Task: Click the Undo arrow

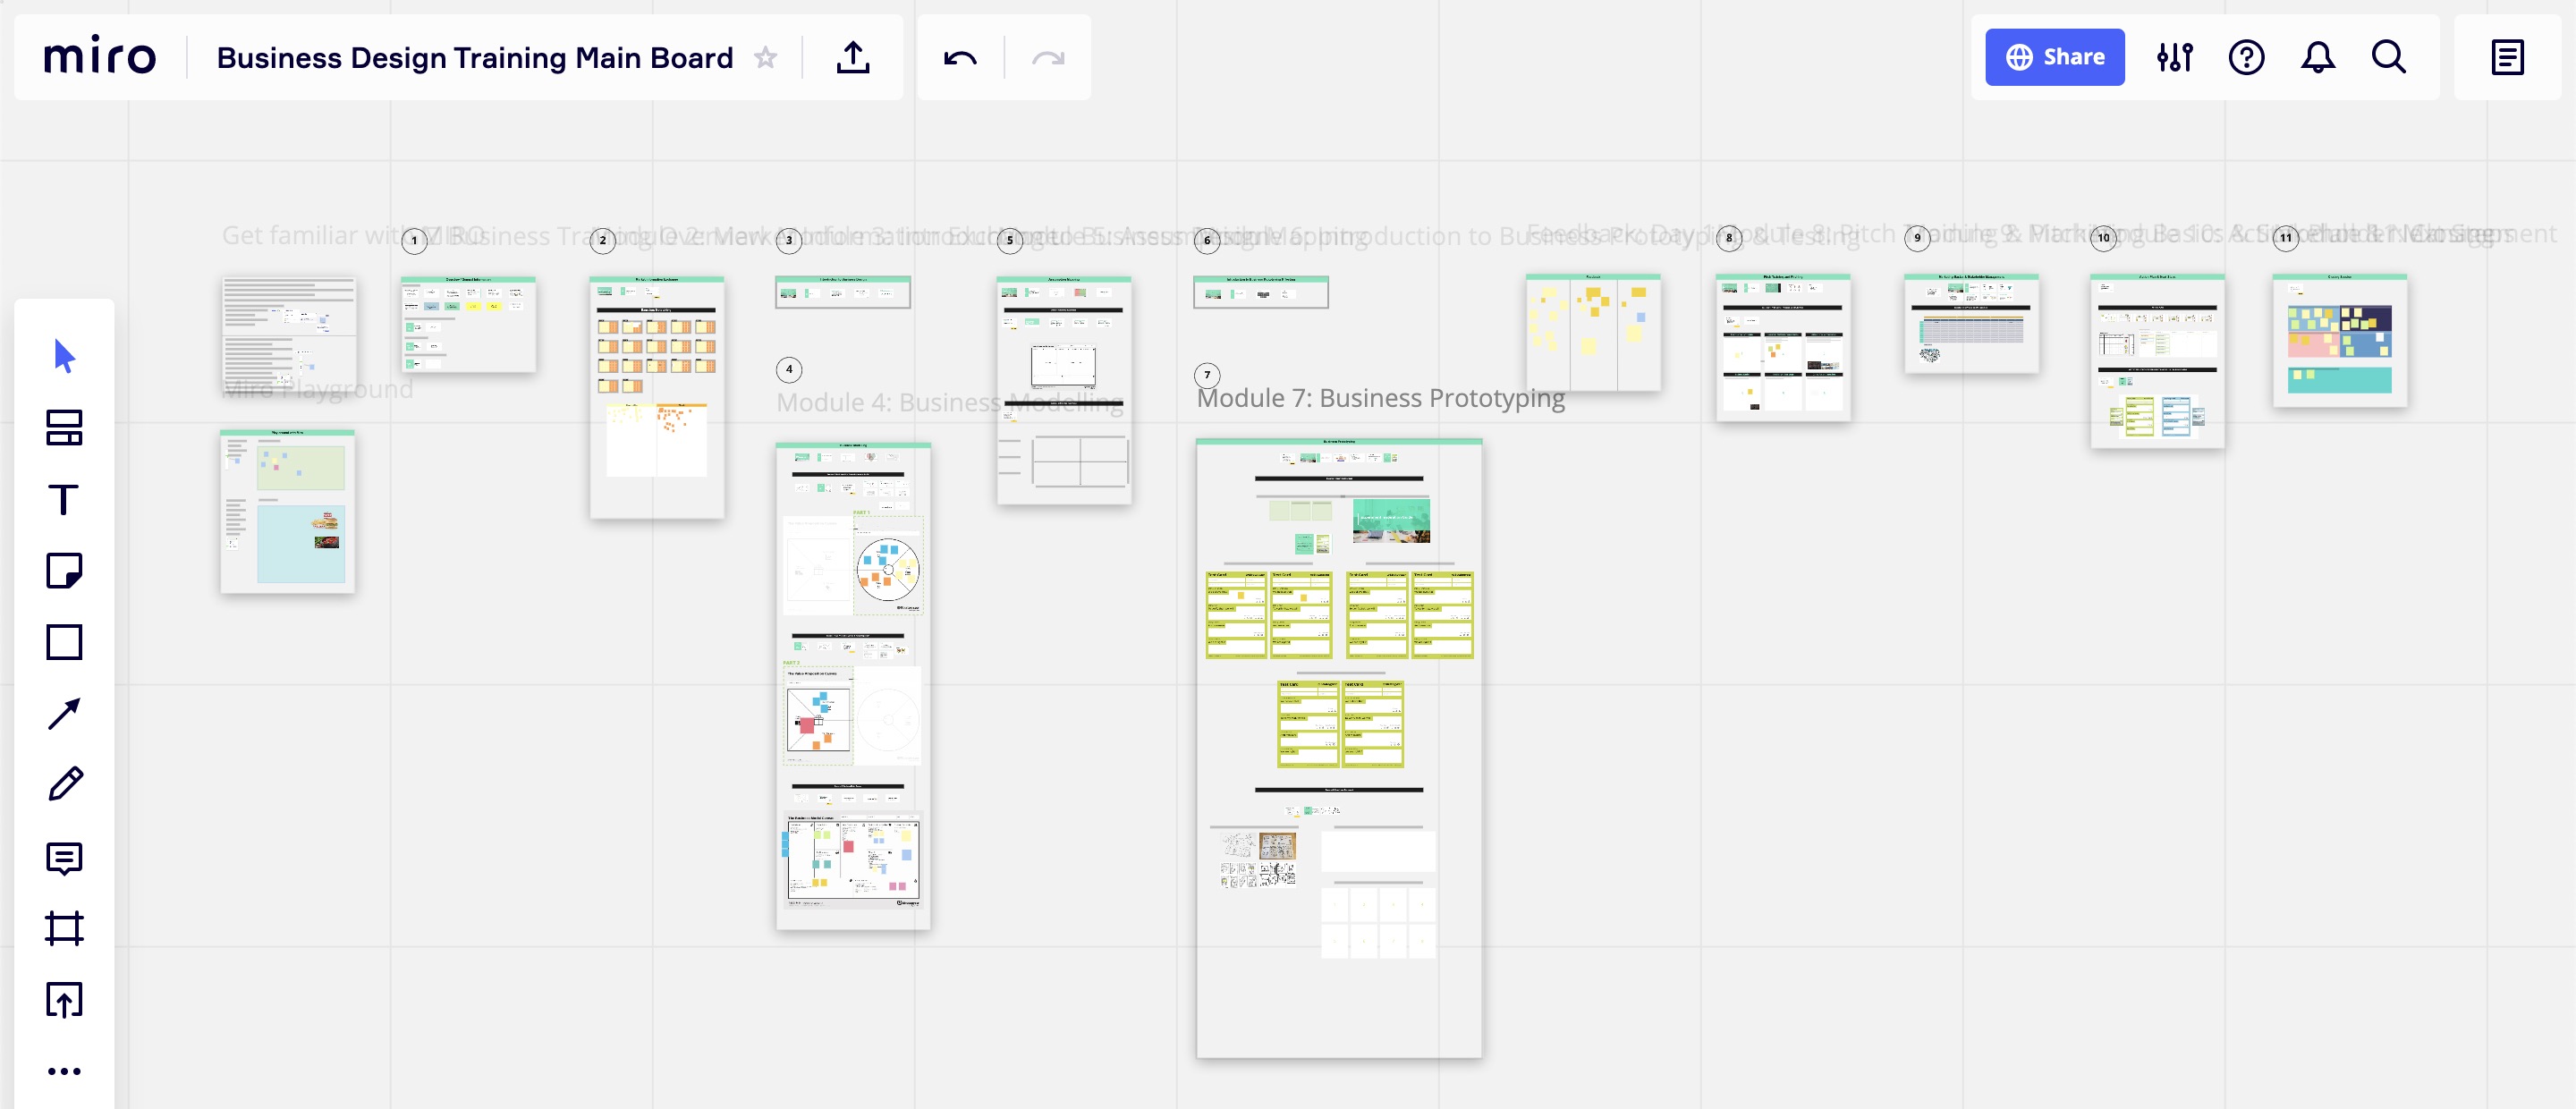Action: [x=959, y=58]
